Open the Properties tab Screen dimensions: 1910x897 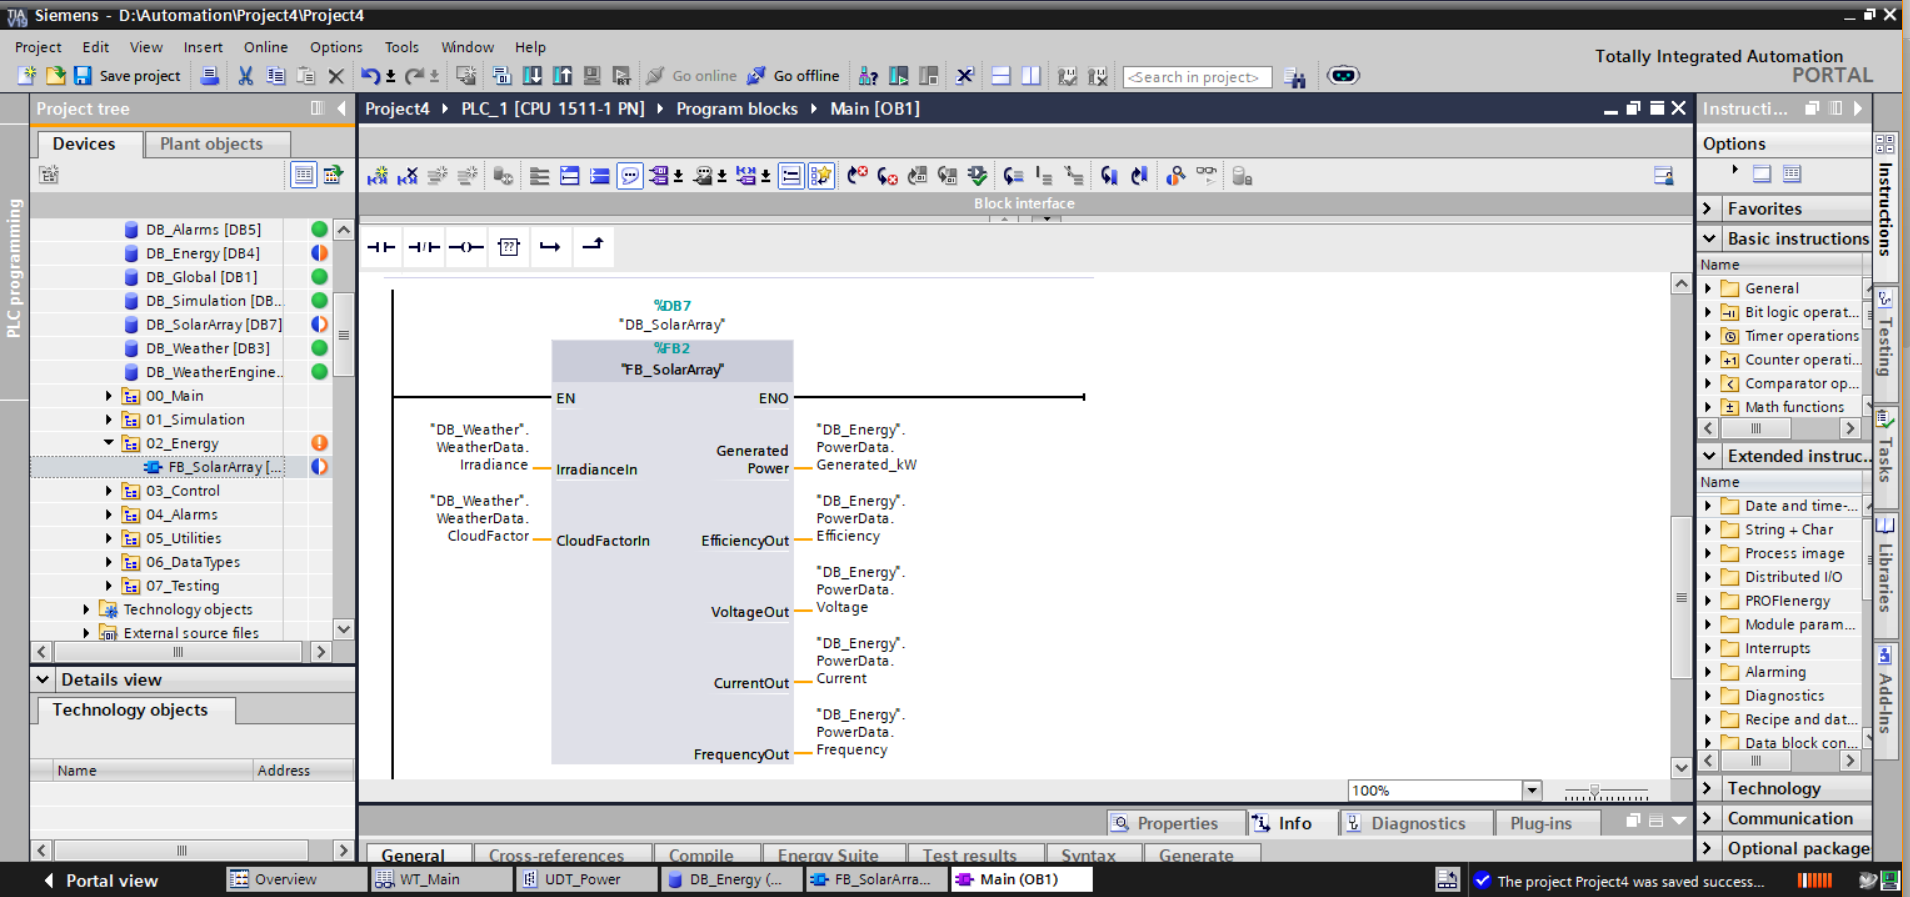1177,823
